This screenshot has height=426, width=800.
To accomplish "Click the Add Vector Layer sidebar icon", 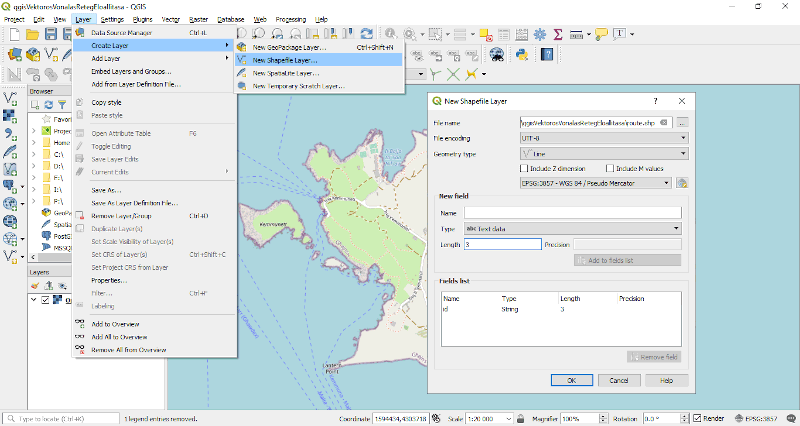I will 10,98.
